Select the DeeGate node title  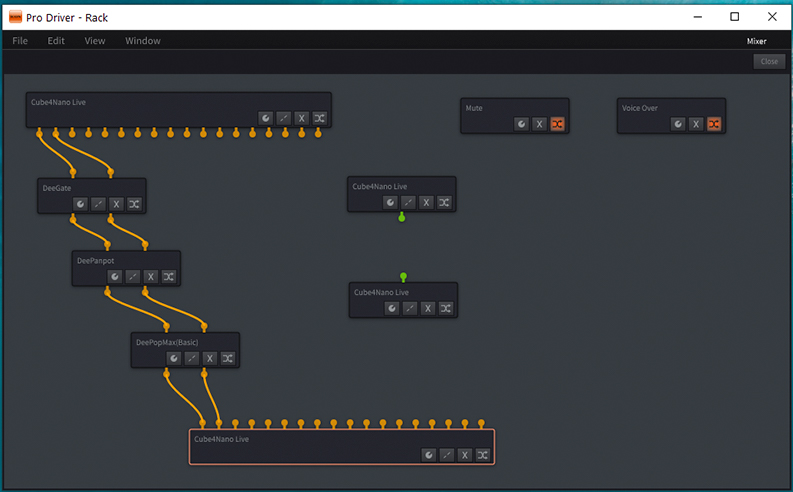(x=57, y=188)
